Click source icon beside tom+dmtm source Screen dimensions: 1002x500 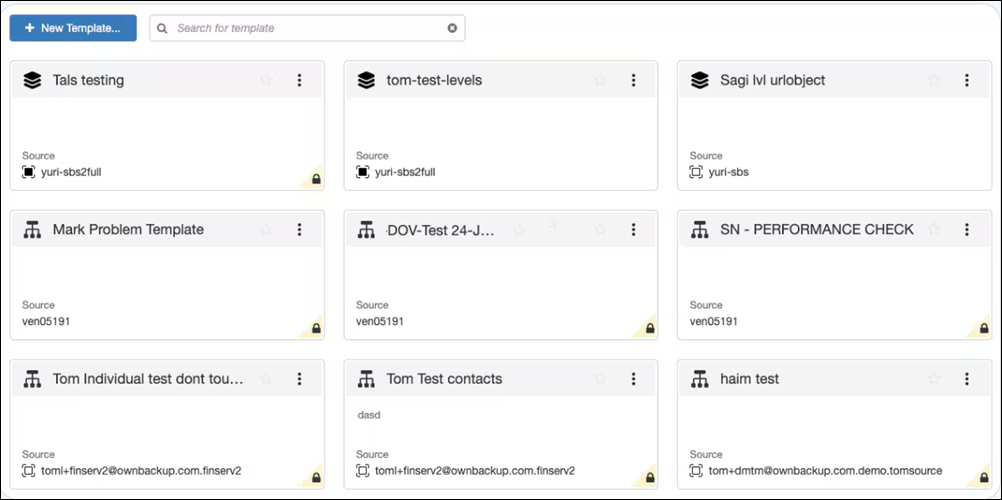click(x=696, y=471)
